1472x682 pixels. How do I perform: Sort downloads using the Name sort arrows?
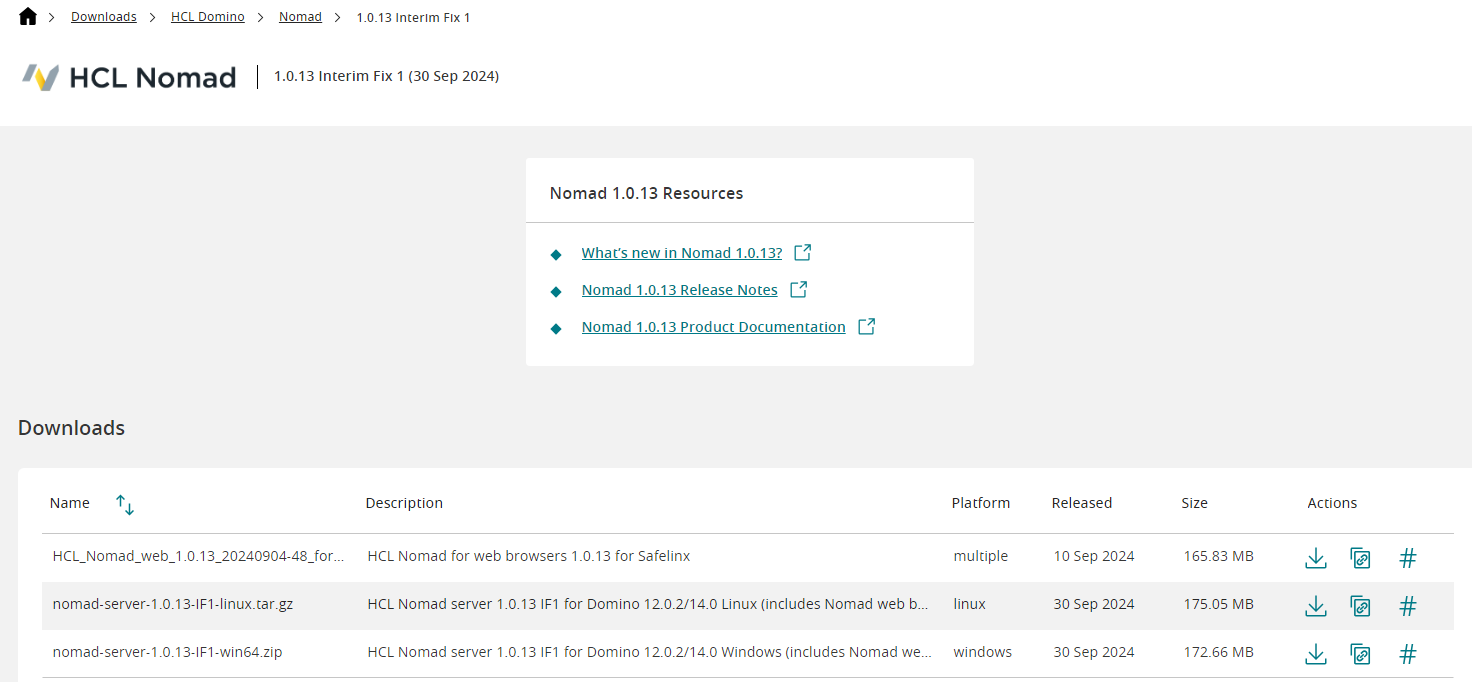[x=125, y=505]
